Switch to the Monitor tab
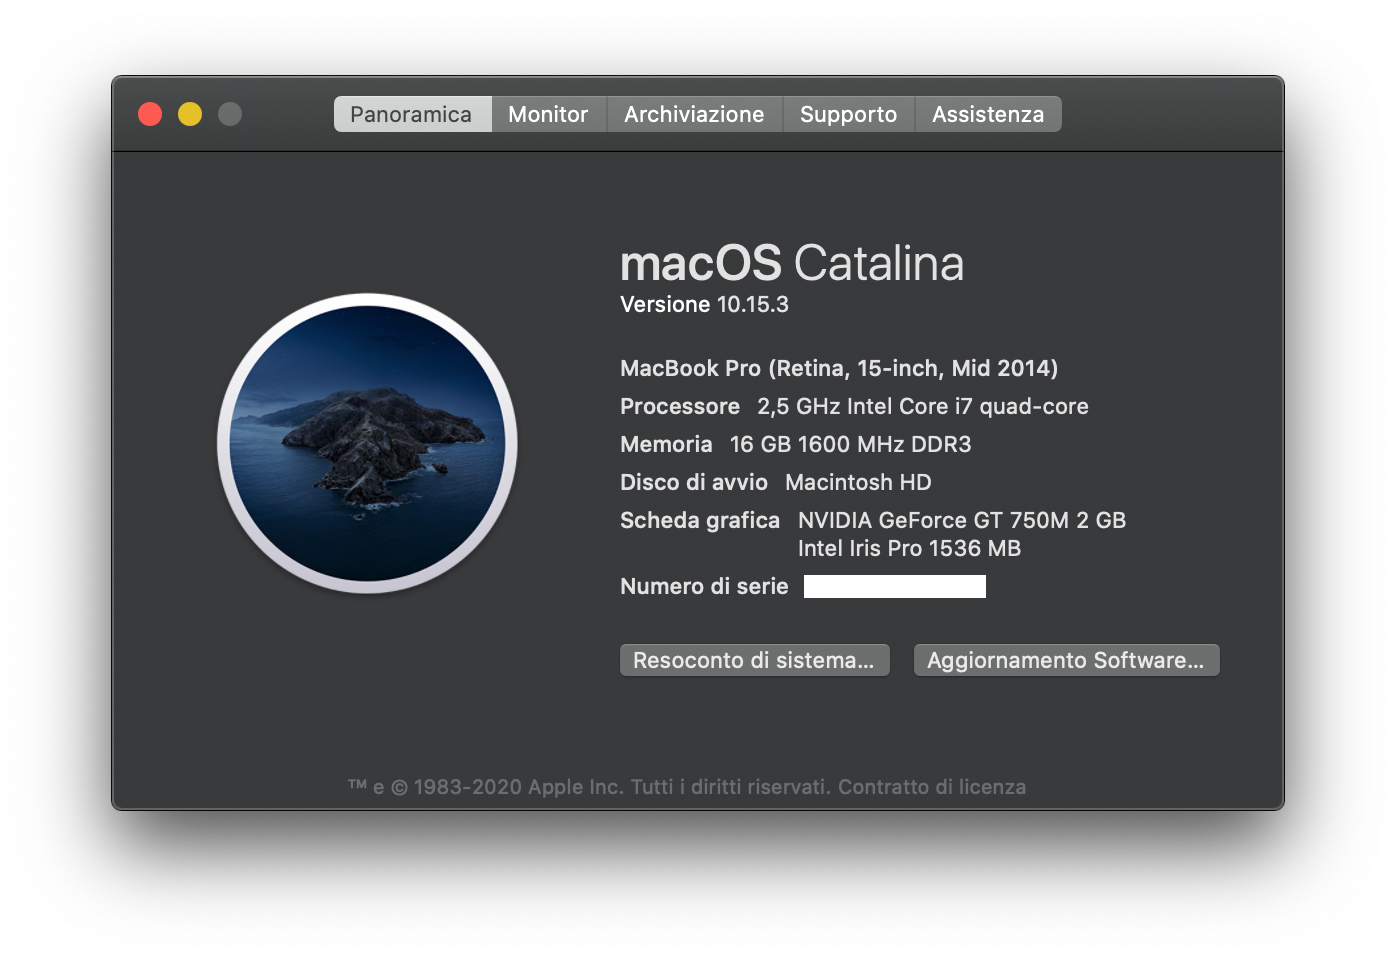Viewport: 1396px width, 958px height. (x=548, y=114)
